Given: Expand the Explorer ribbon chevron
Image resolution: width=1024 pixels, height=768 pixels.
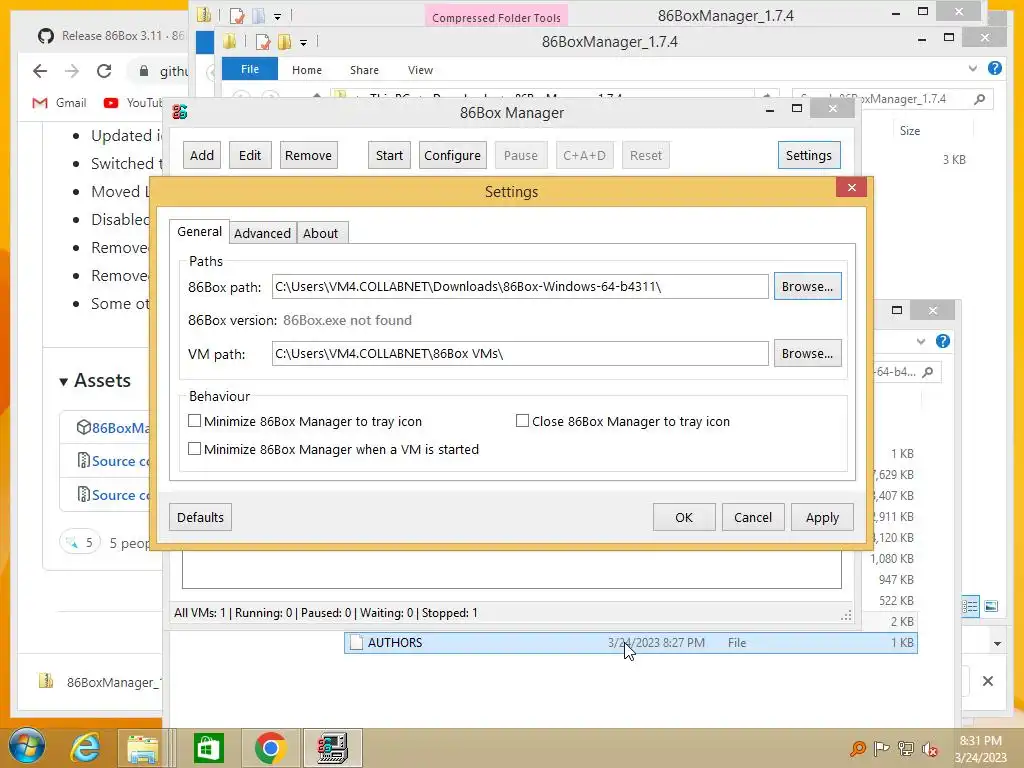Looking at the screenshot, I should coord(973,68).
